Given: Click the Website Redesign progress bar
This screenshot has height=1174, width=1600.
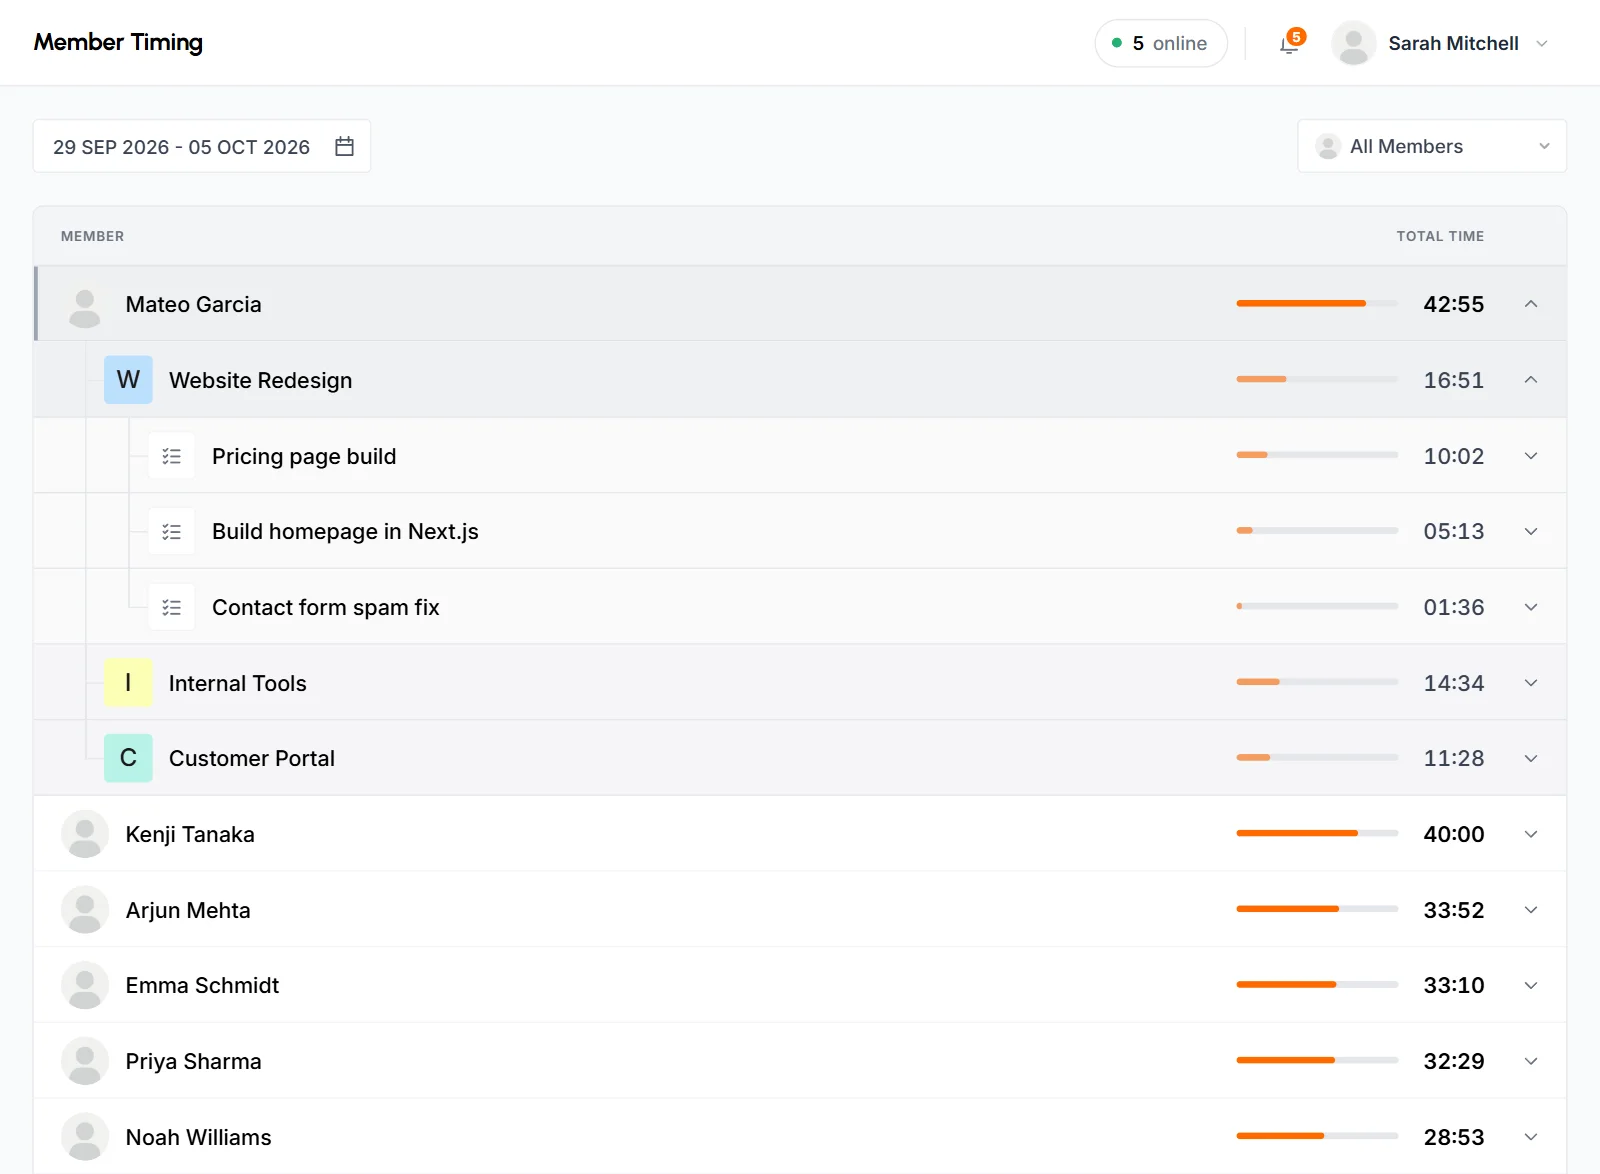Looking at the screenshot, I should coord(1317,379).
